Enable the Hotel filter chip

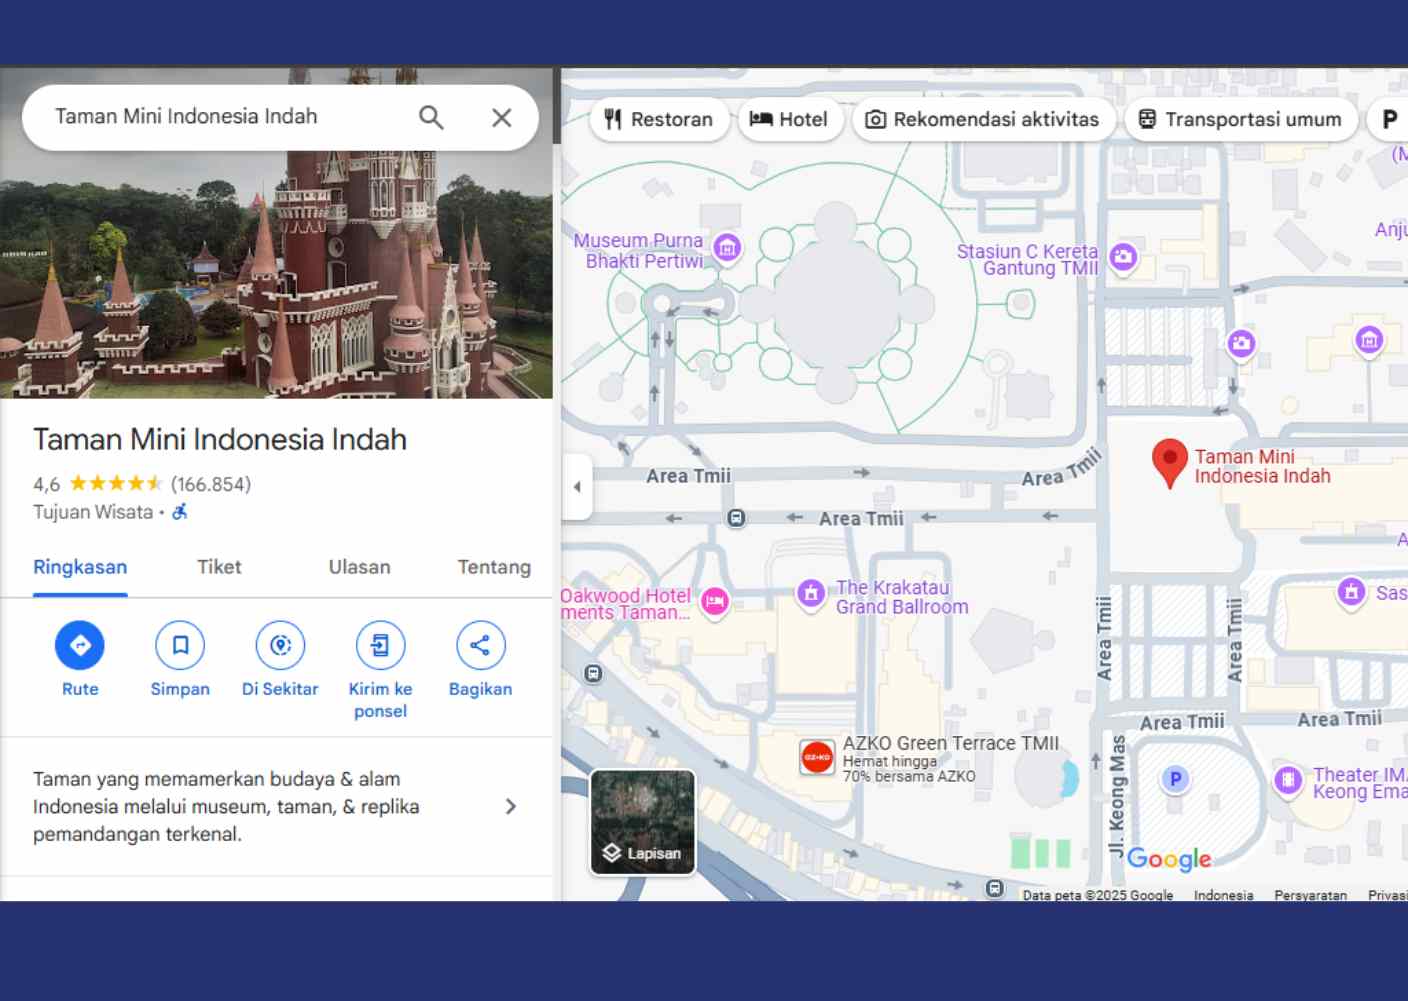790,119
